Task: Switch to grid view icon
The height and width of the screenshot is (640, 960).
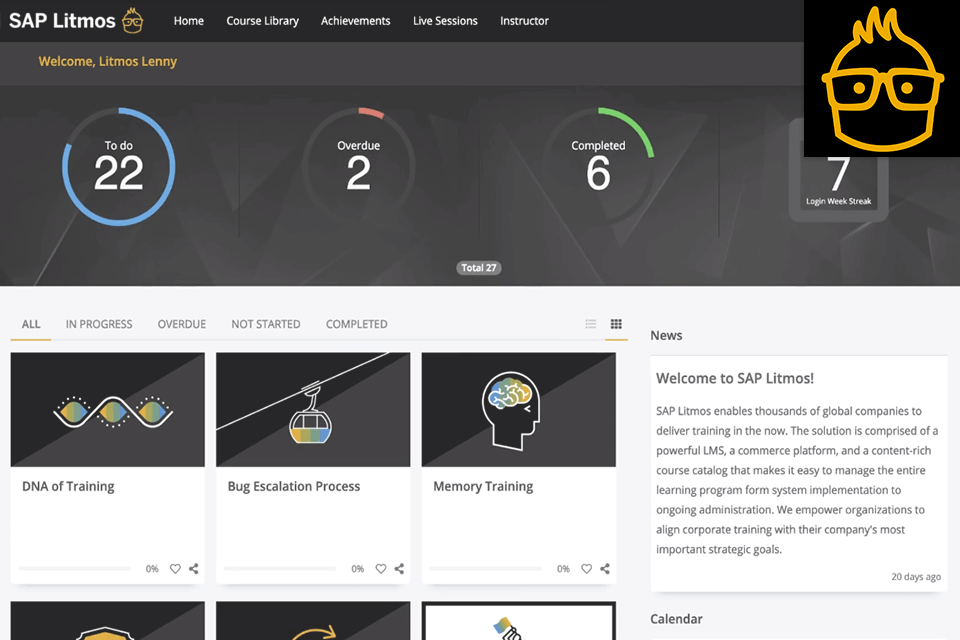Action: [616, 324]
